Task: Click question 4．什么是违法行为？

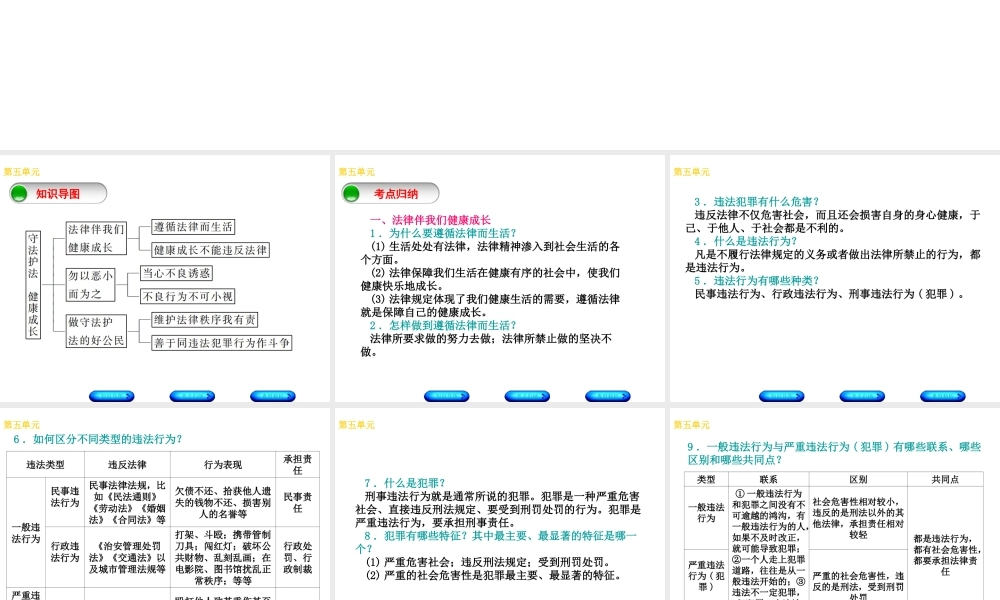Action: click(746, 241)
